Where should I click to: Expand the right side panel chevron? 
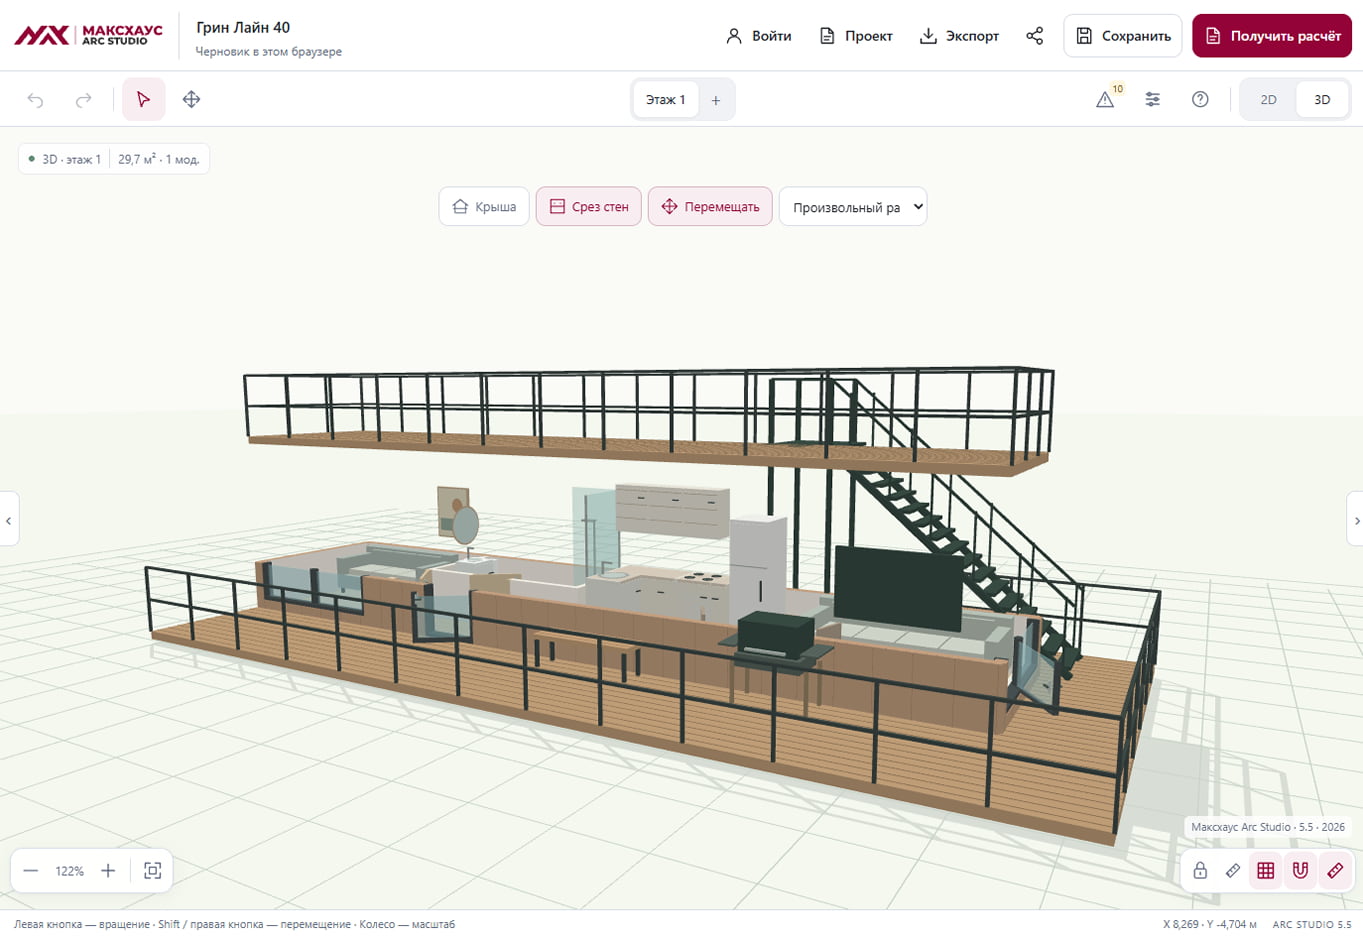click(x=1355, y=520)
